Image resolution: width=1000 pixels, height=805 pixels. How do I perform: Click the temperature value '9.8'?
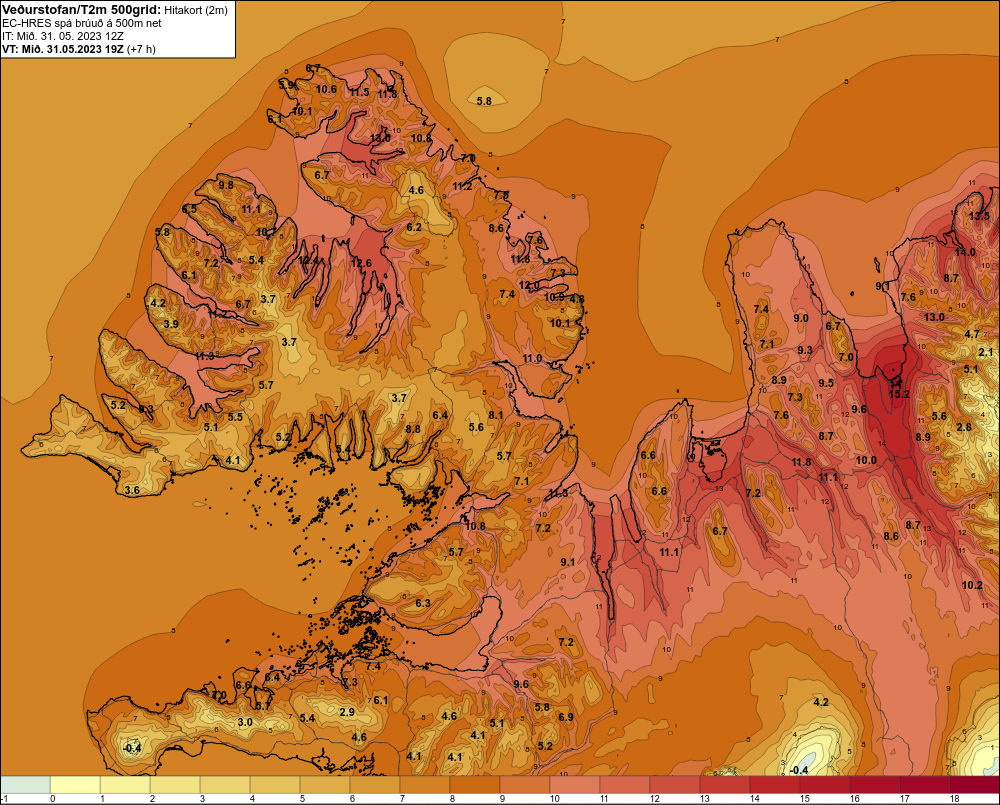[x=226, y=185]
